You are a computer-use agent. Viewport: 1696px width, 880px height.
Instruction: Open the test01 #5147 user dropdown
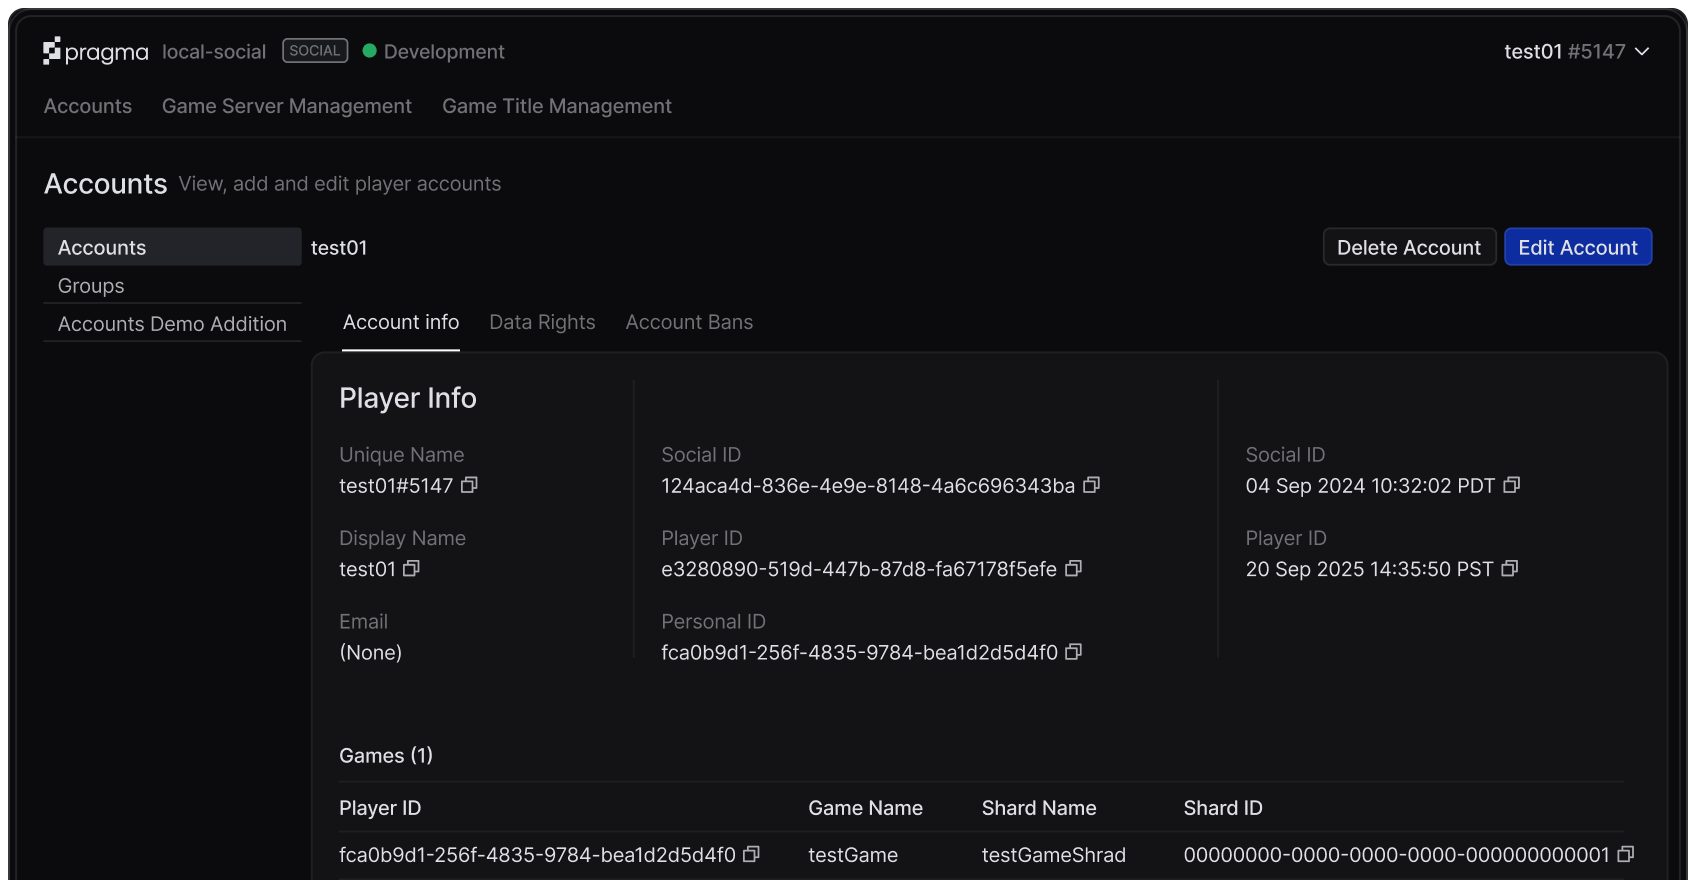(1576, 51)
